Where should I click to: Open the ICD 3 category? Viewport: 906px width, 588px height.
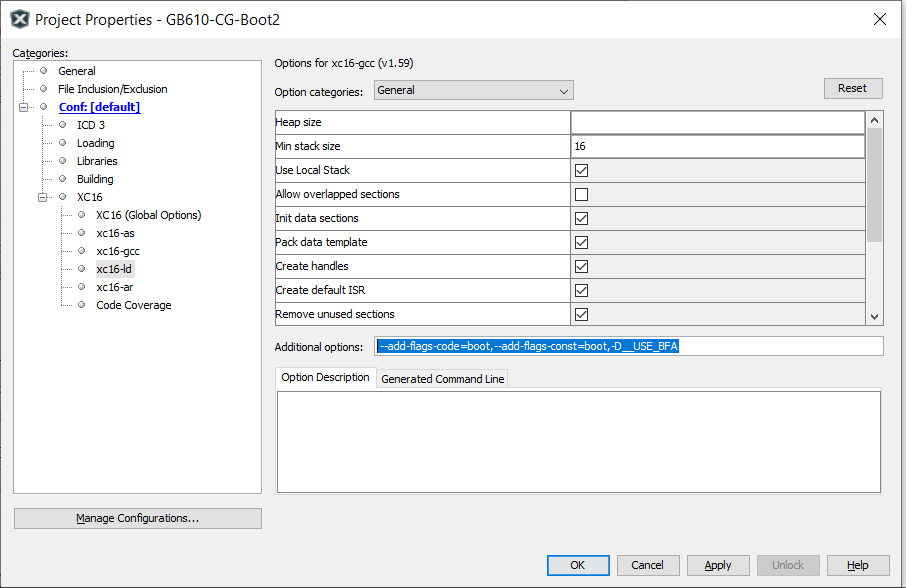90,125
